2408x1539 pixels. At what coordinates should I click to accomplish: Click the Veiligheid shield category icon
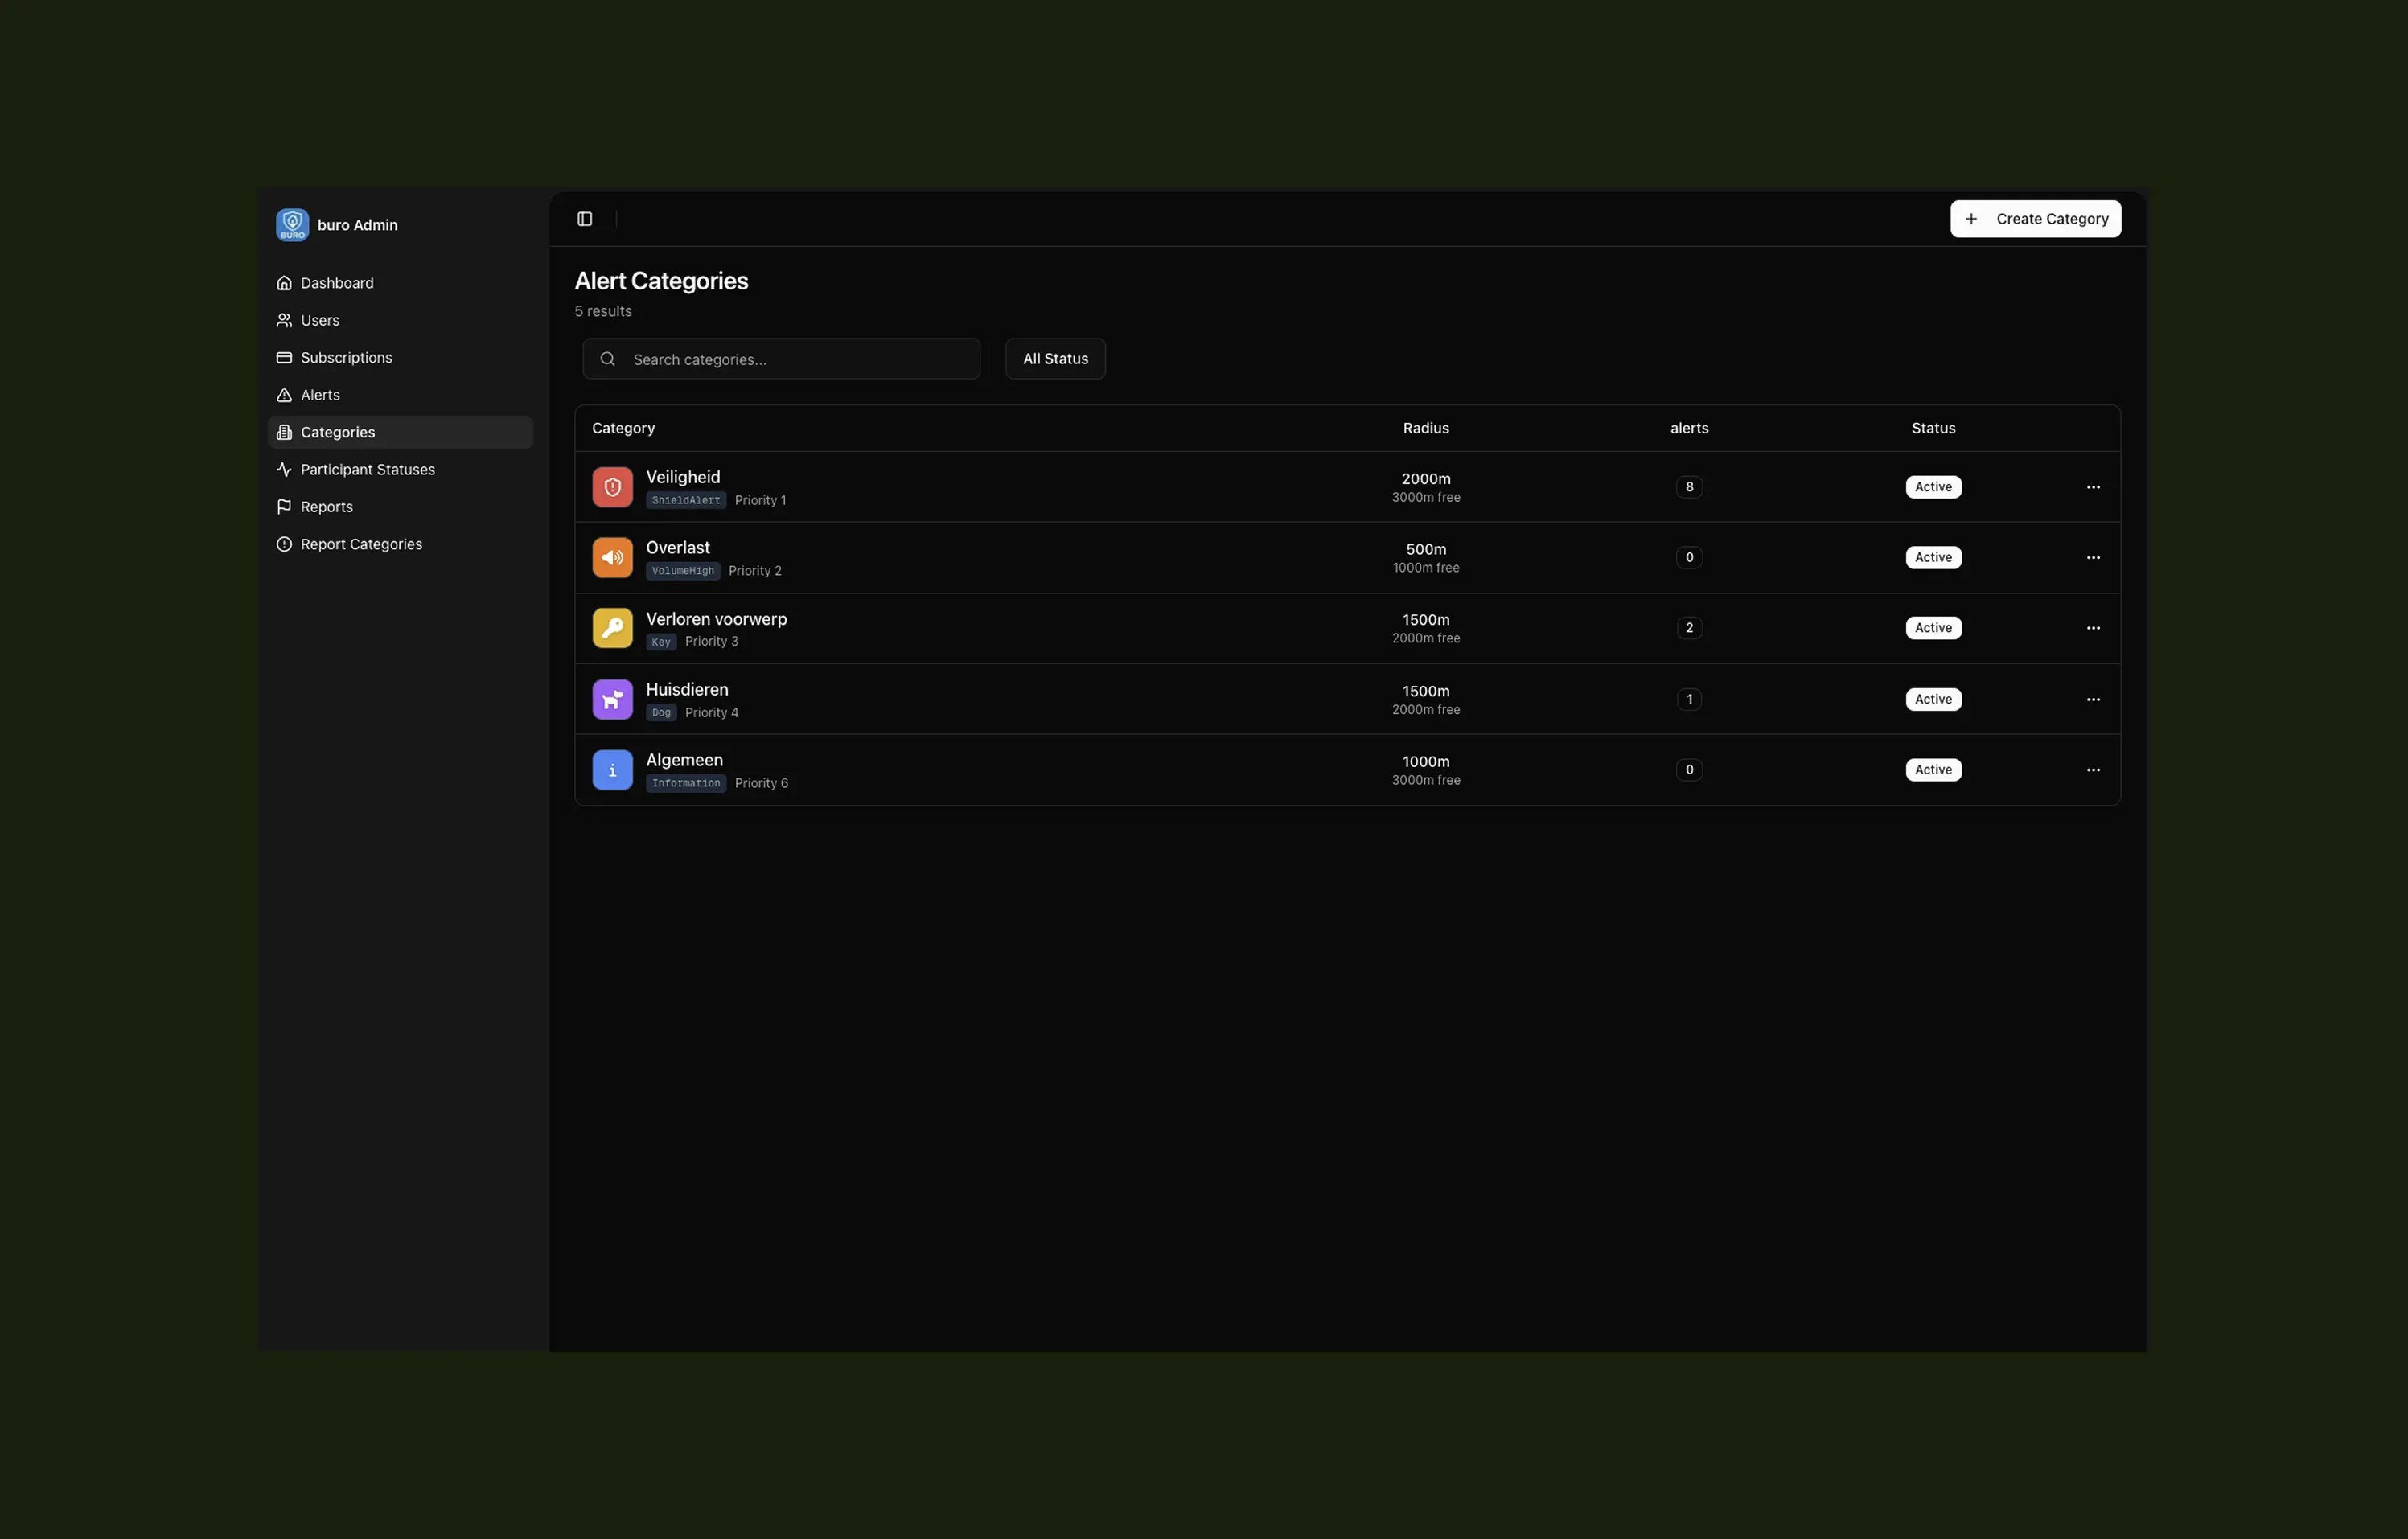point(612,487)
